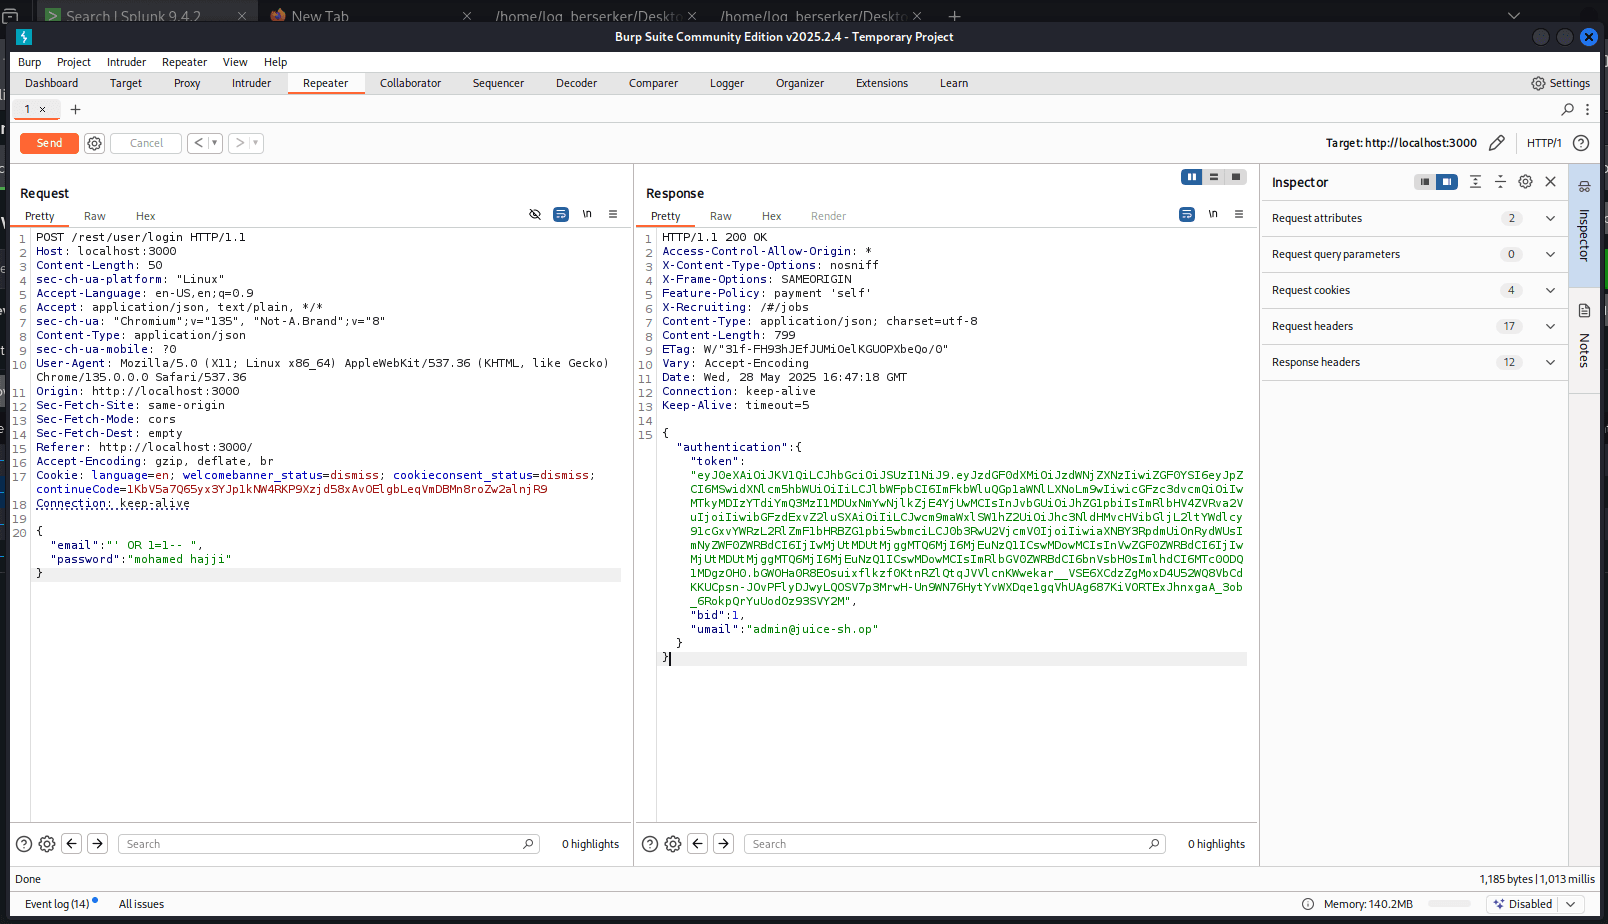Go to next request in history
Image resolution: width=1608 pixels, height=924 pixels.
(x=239, y=143)
